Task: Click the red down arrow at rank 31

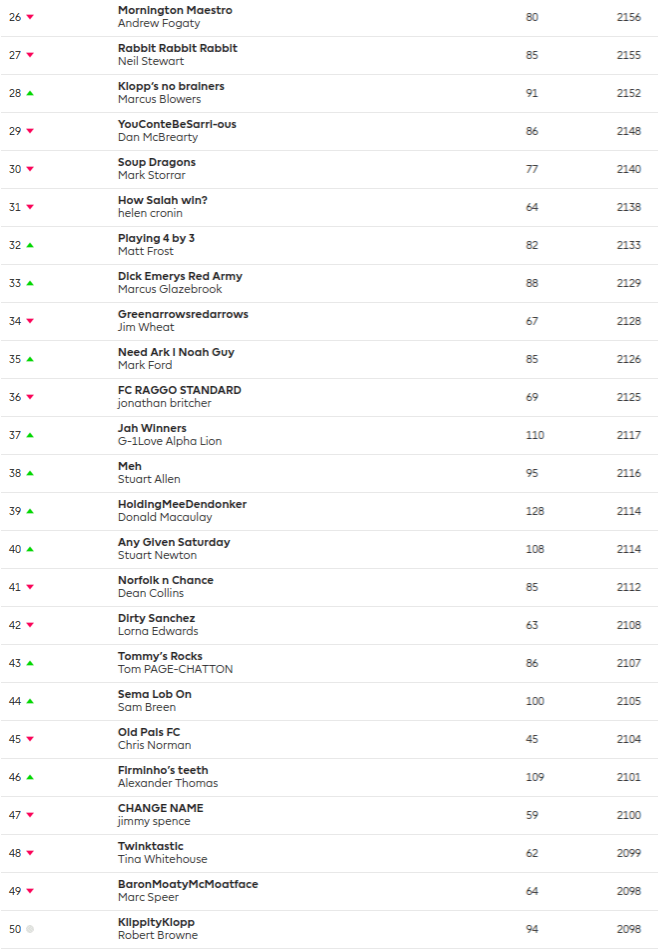Action: pyautogui.click(x=30, y=207)
